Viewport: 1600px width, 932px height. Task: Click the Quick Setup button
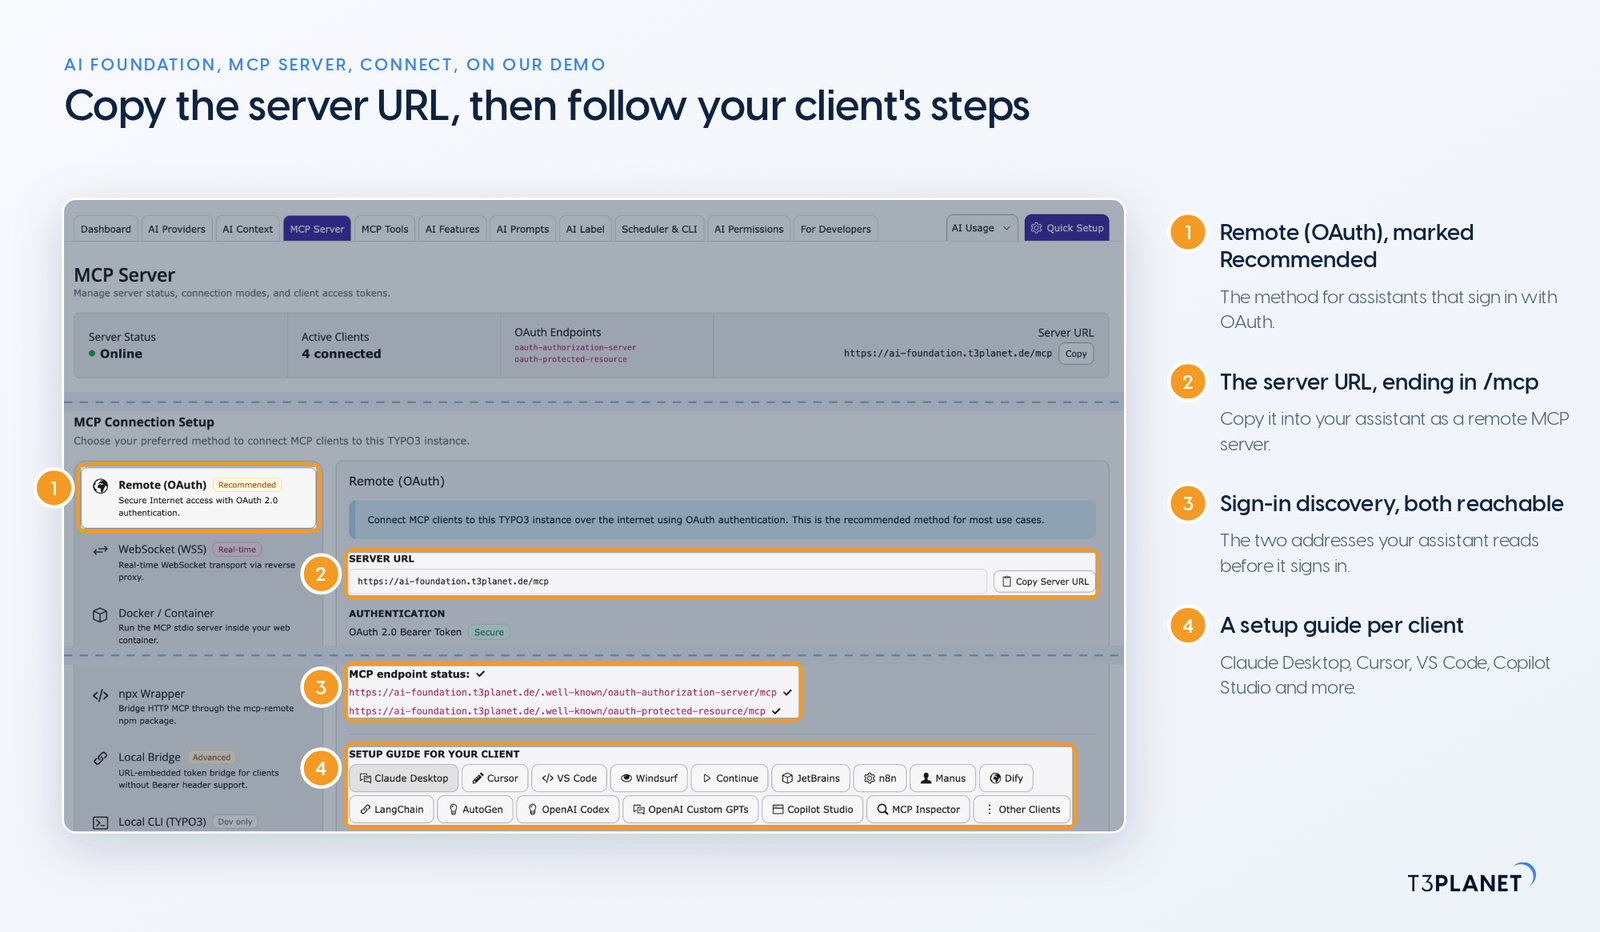(1067, 228)
